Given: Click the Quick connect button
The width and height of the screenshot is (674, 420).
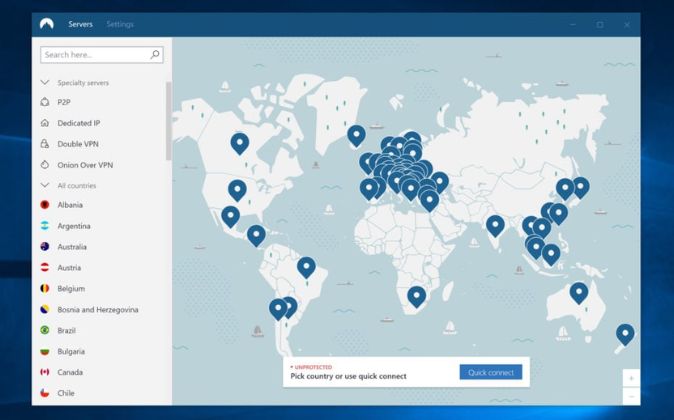Looking at the screenshot, I should click(x=491, y=372).
